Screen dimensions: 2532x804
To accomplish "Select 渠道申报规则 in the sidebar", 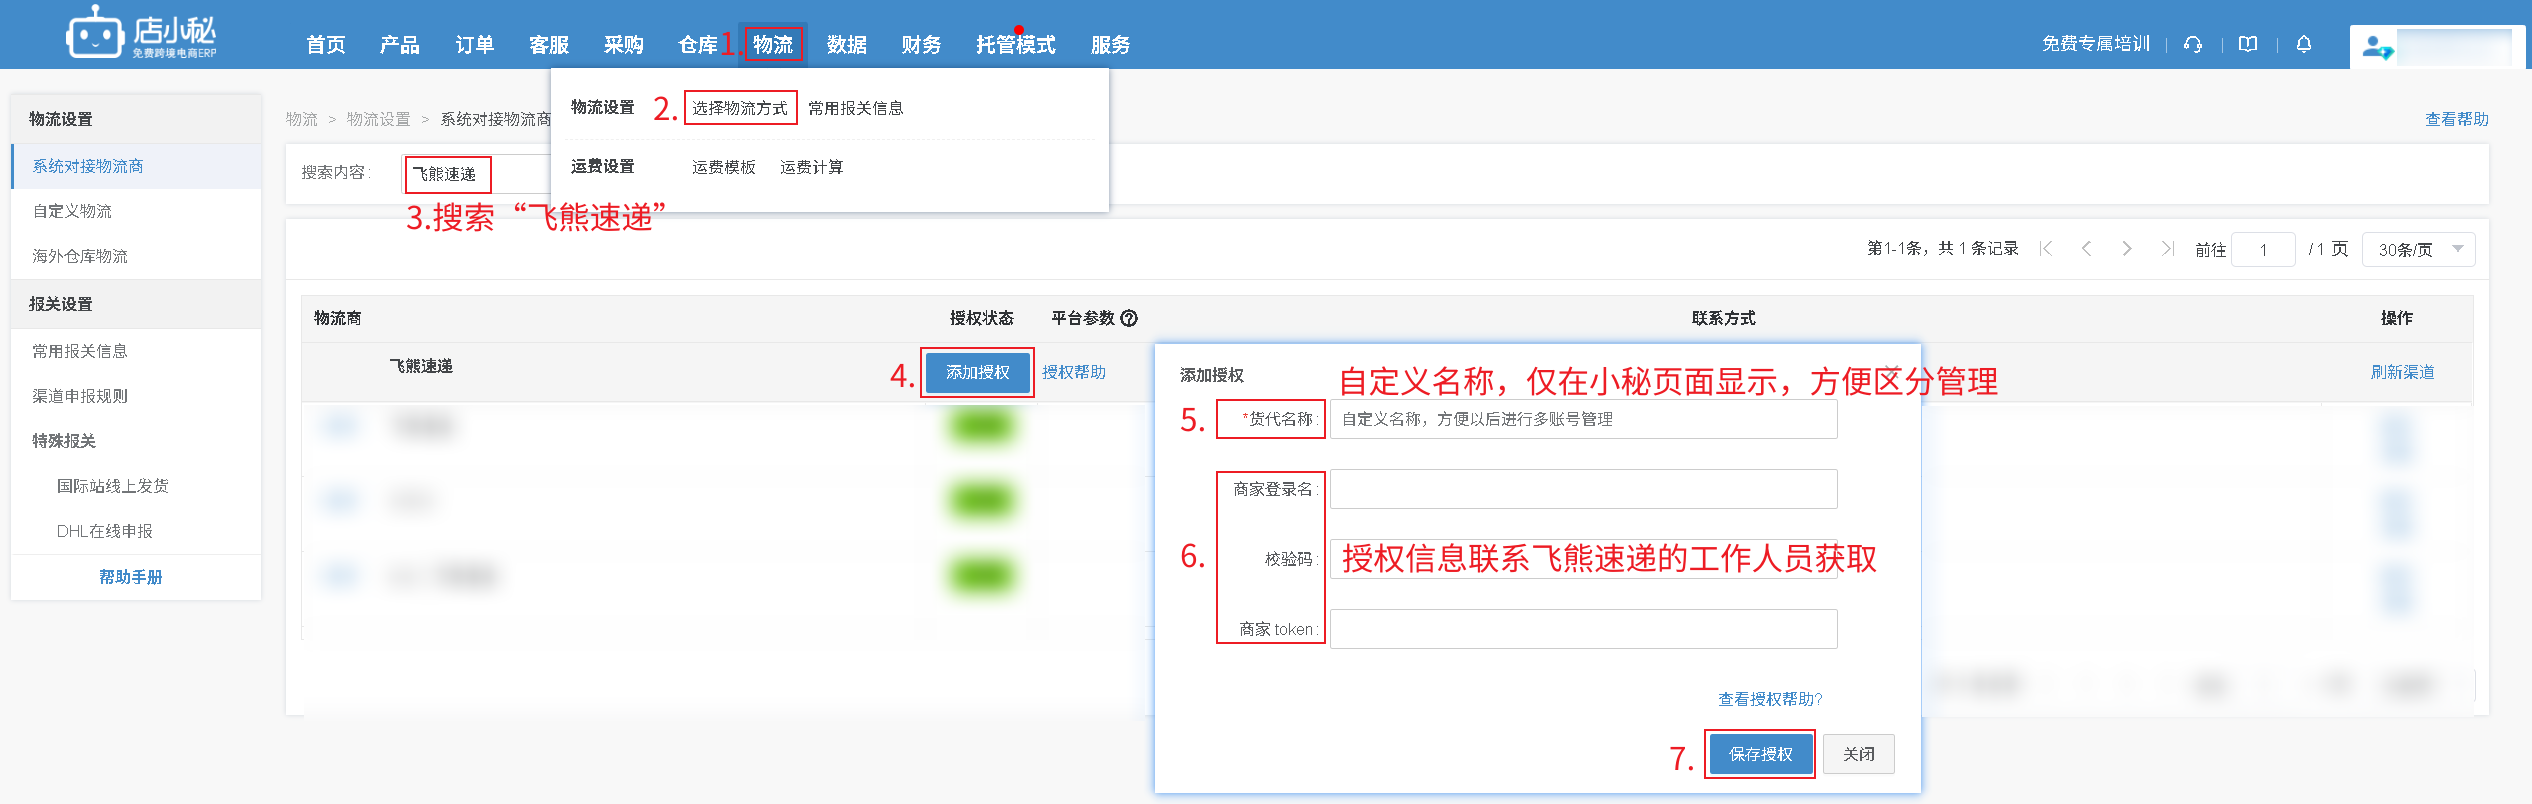I will coord(136,396).
